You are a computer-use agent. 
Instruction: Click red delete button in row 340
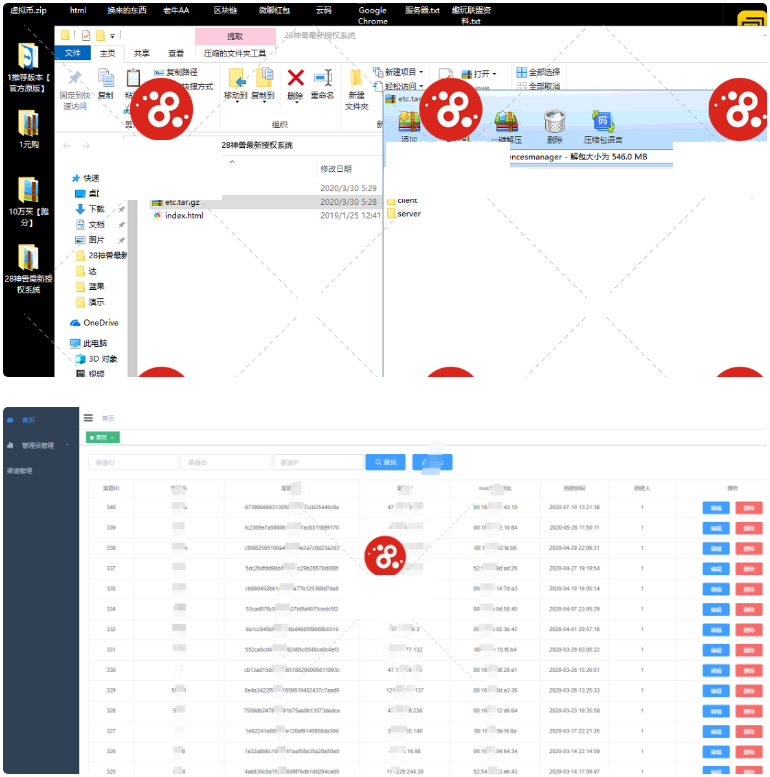tap(749, 507)
